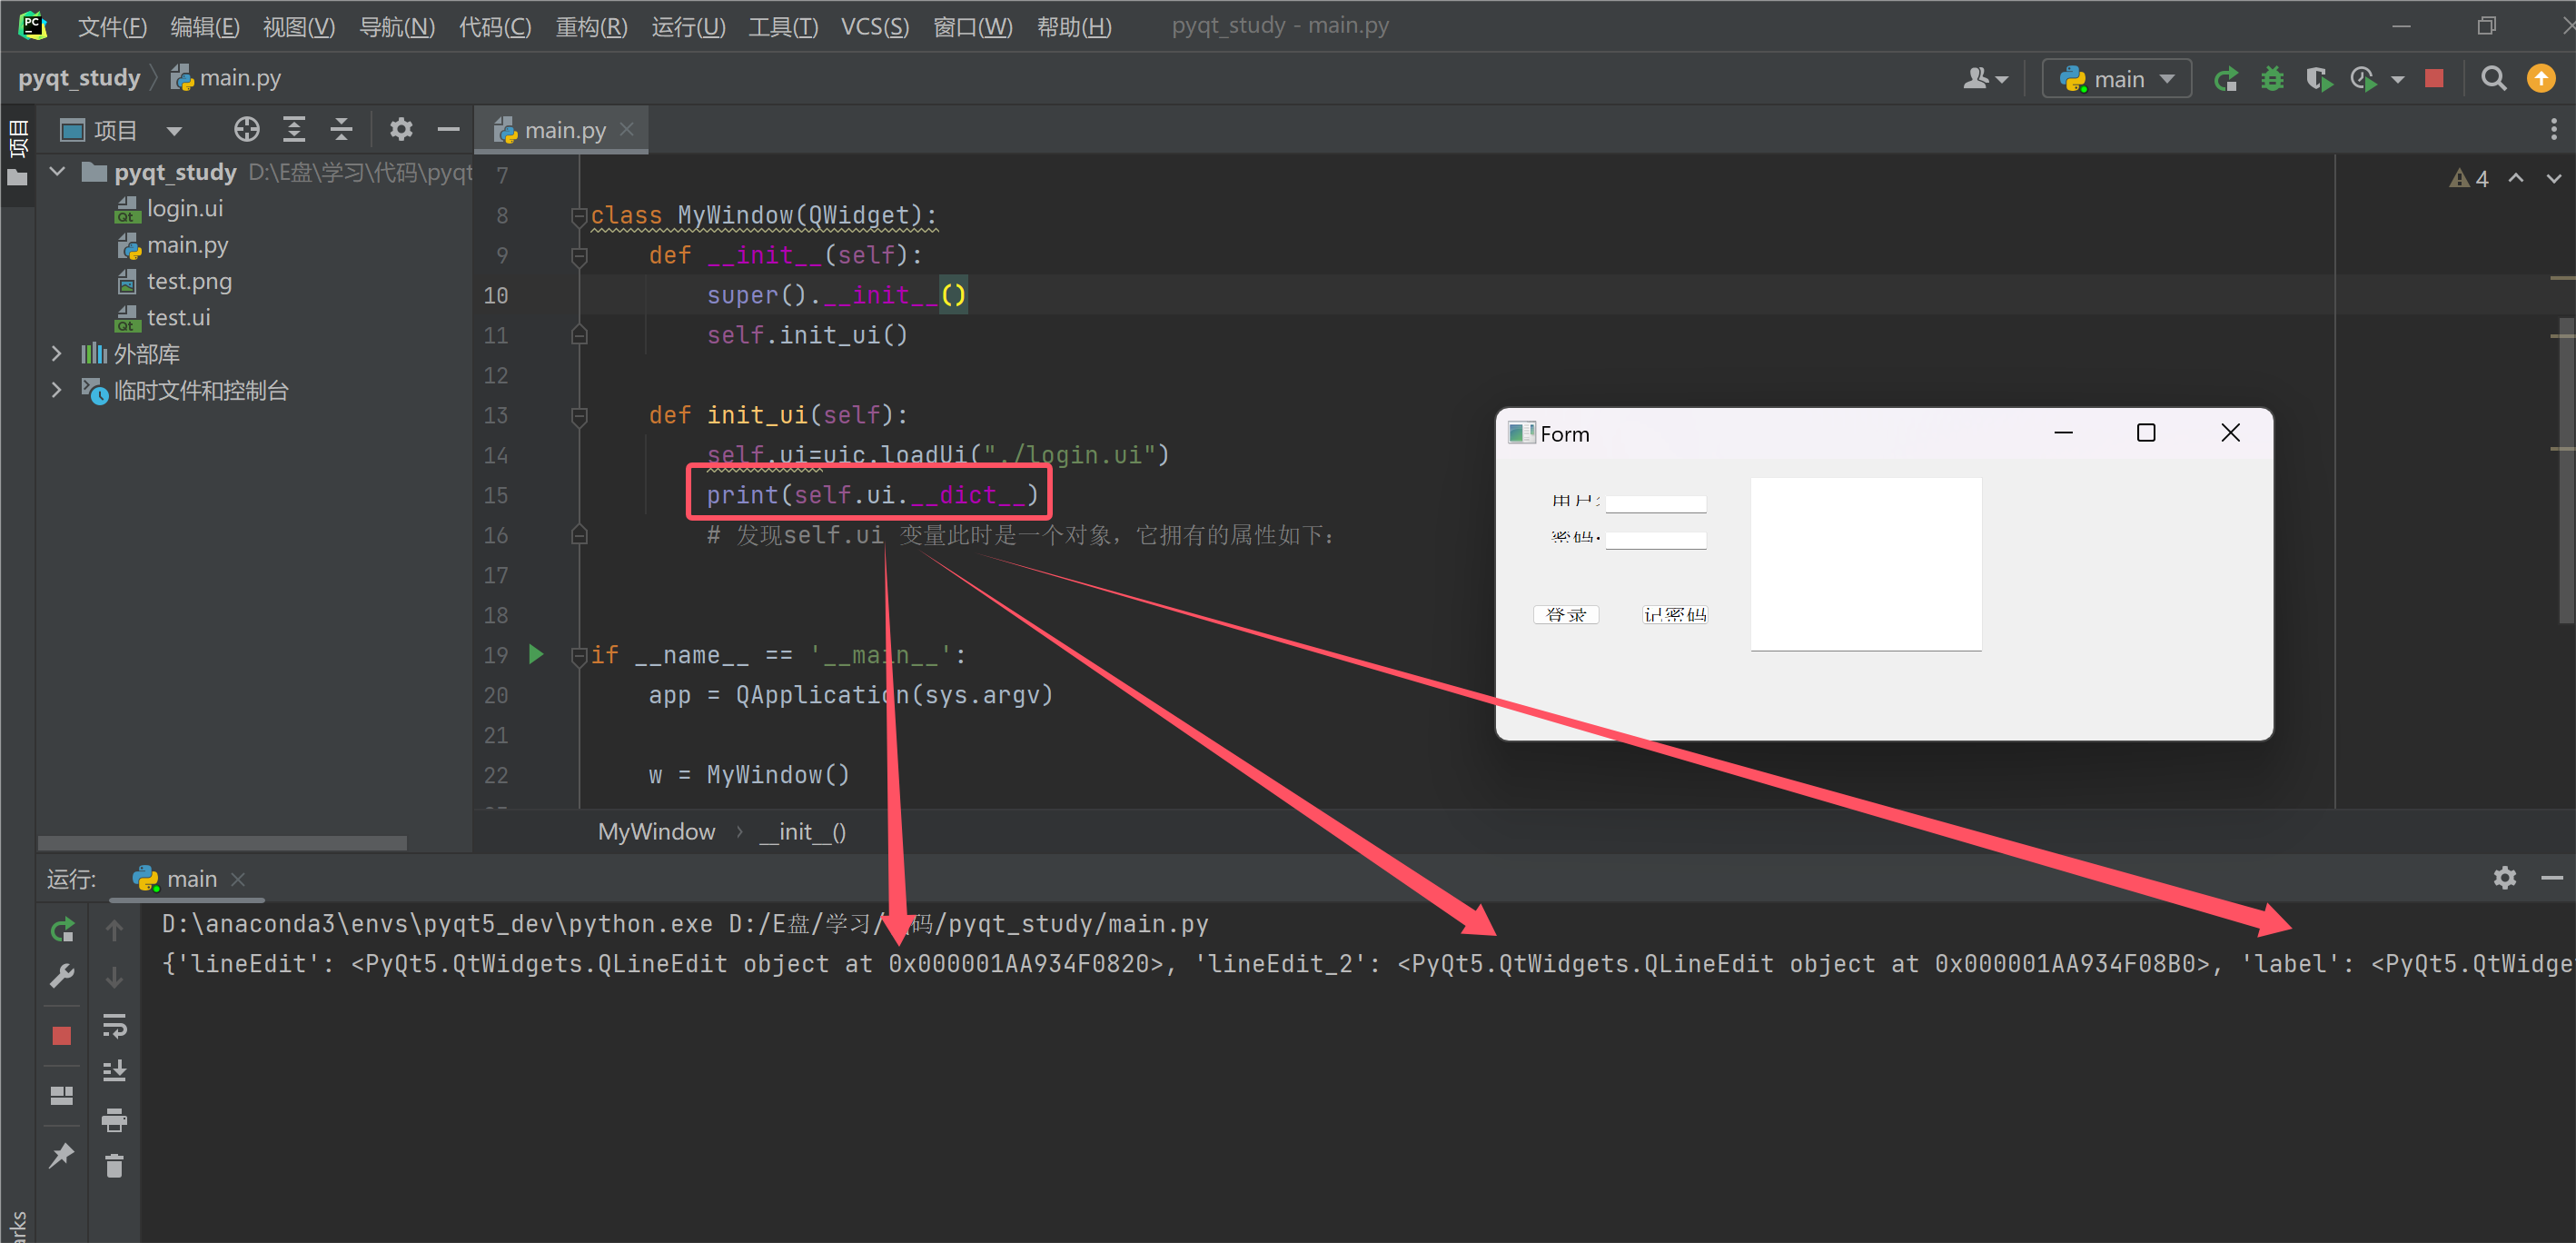Click the warnings indicator showing 4
This screenshot has height=1243, width=2576.
tap(2469, 179)
